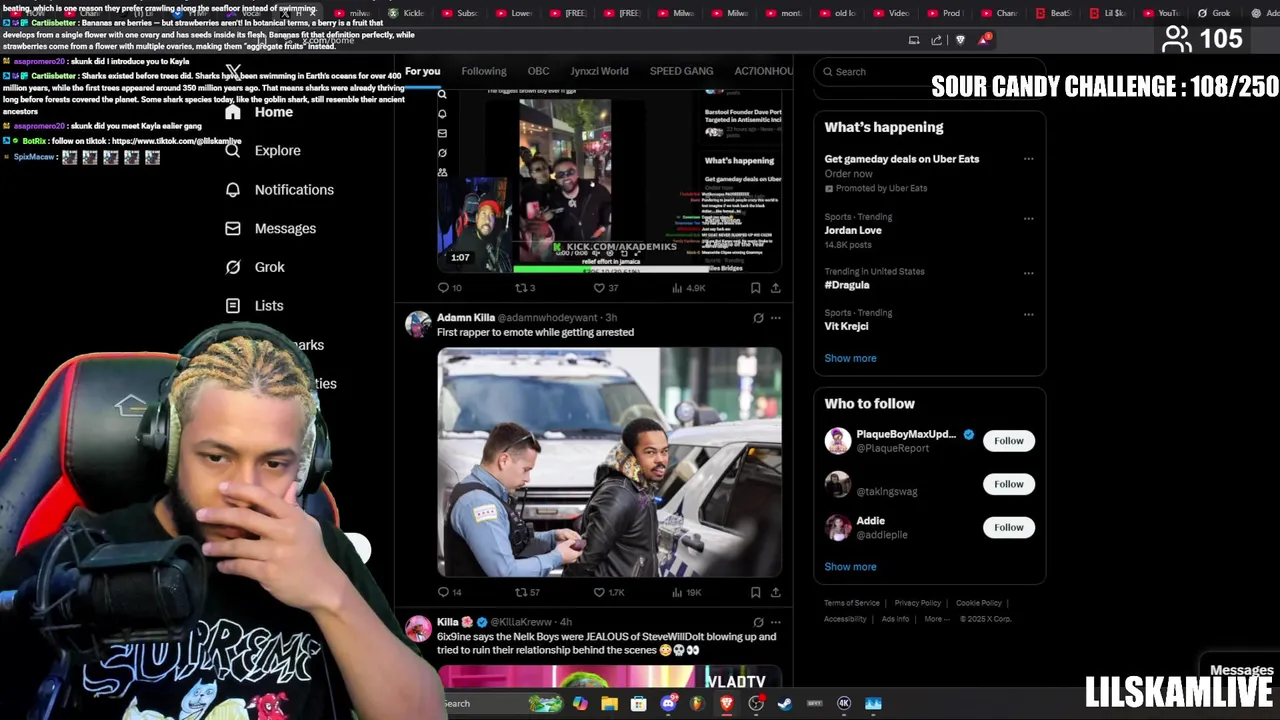Image resolution: width=1280 pixels, height=720 pixels.
Task: Open File Explorer from the taskbar
Action: pos(609,703)
